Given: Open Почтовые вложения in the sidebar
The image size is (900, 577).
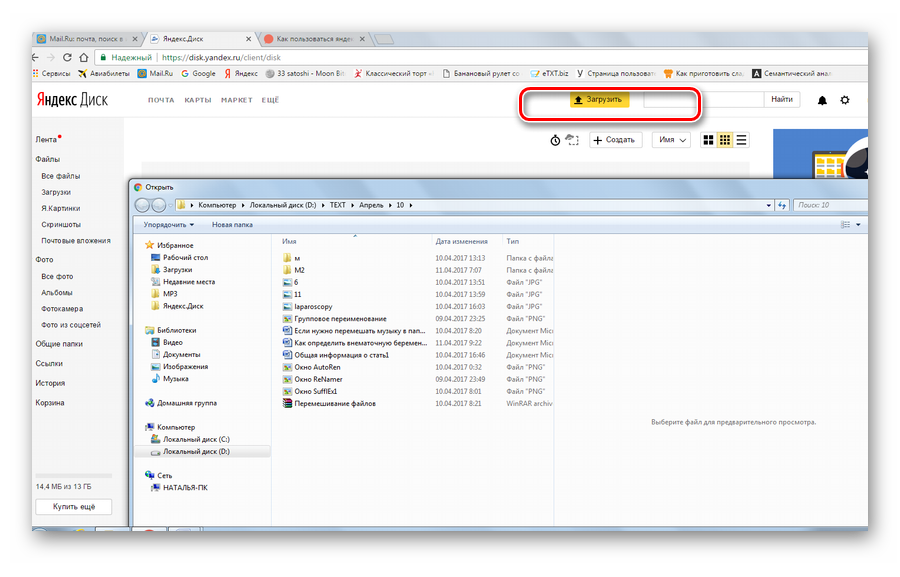Looking at the screenshot, I should 76,241.
